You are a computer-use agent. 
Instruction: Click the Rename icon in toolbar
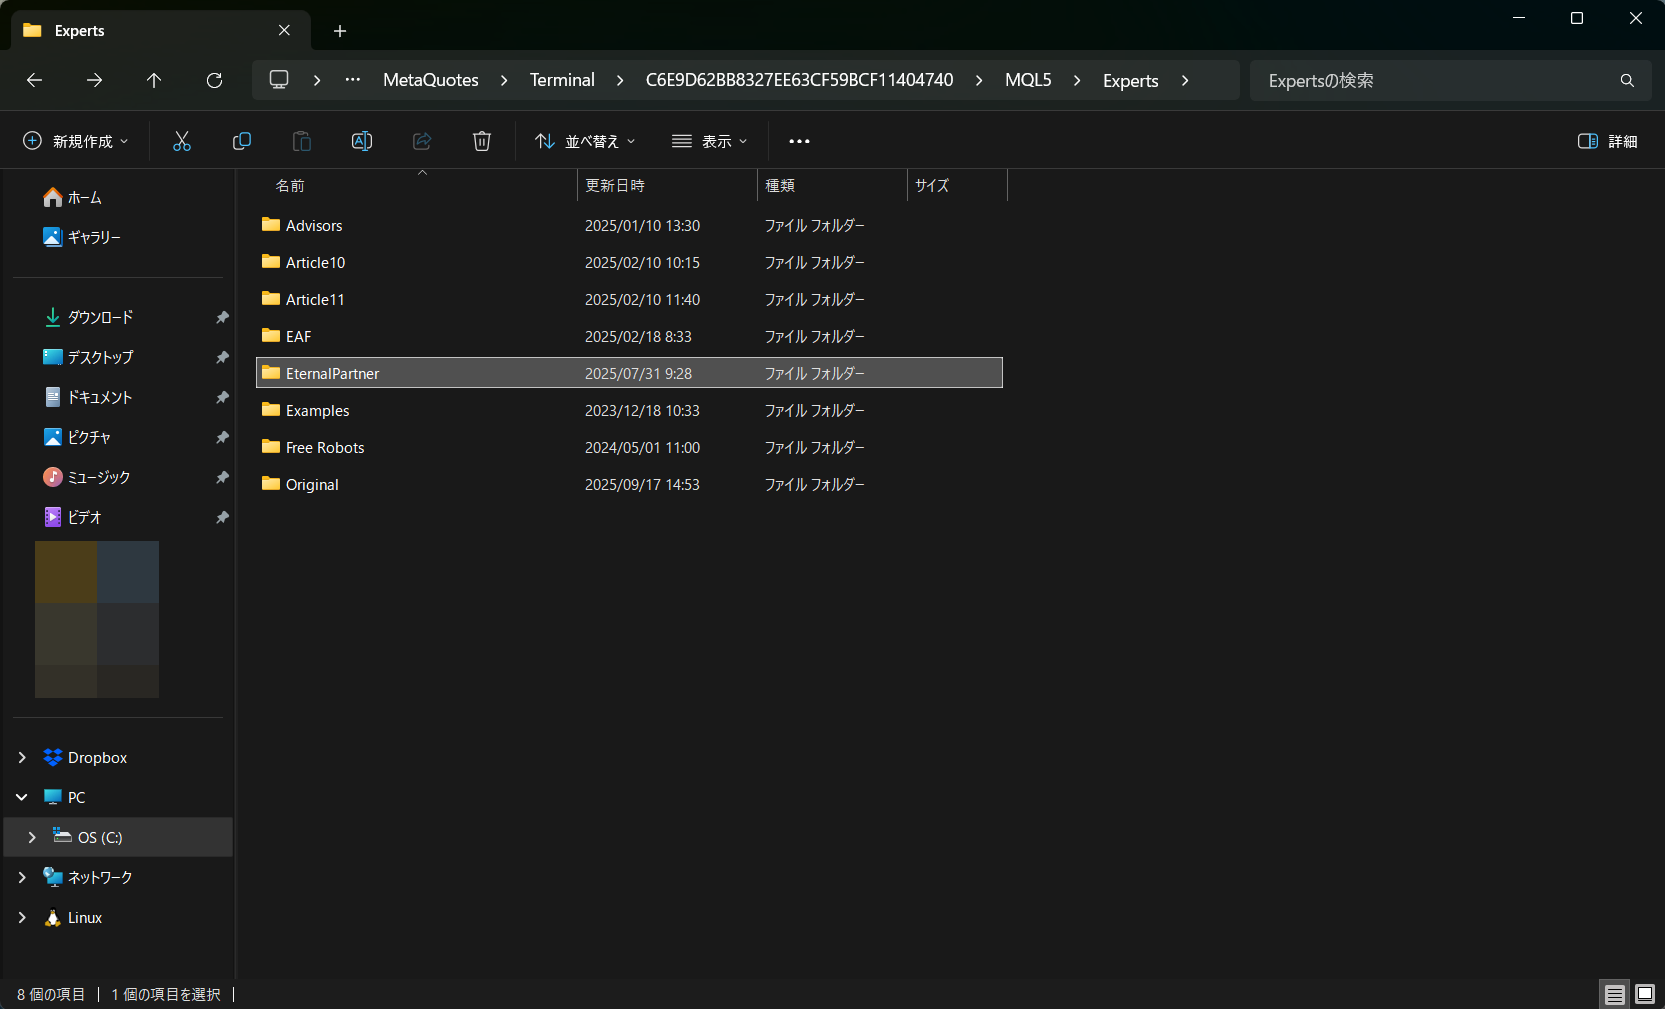coord(362,141)
